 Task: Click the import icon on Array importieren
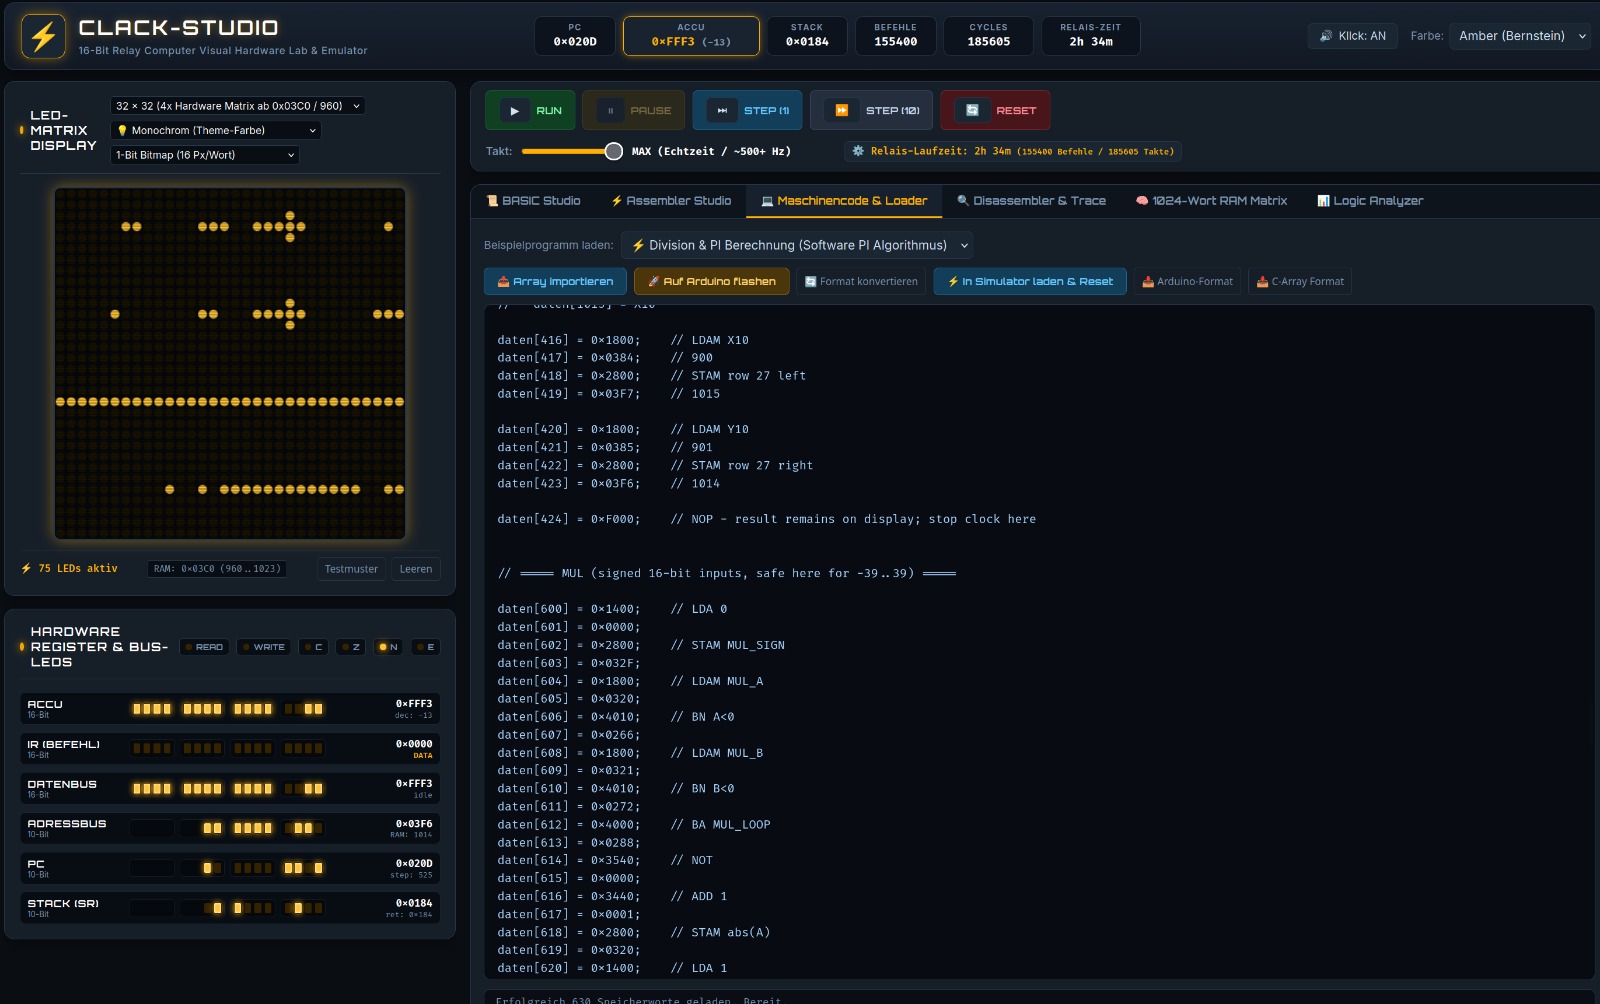[x=503, y=282]
